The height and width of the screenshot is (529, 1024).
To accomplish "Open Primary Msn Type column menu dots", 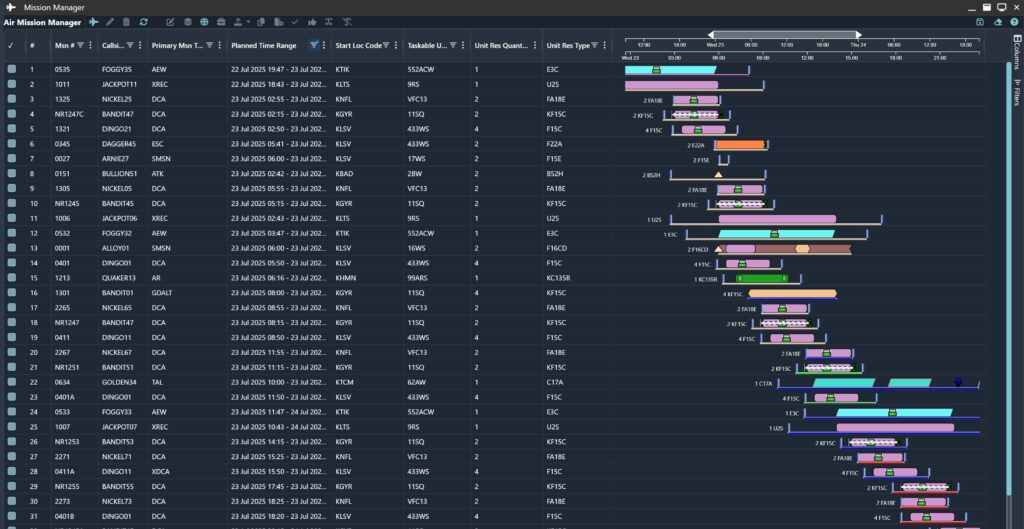I will pyautogui.click(x=219, y=46).
